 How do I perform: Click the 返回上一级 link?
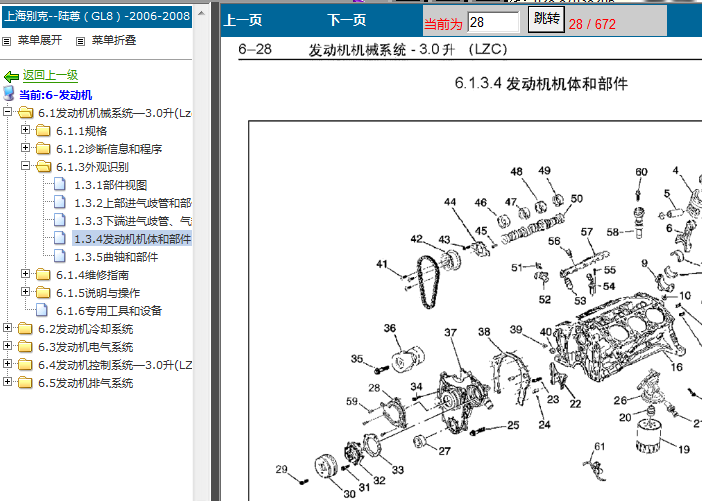click(51, 75)
